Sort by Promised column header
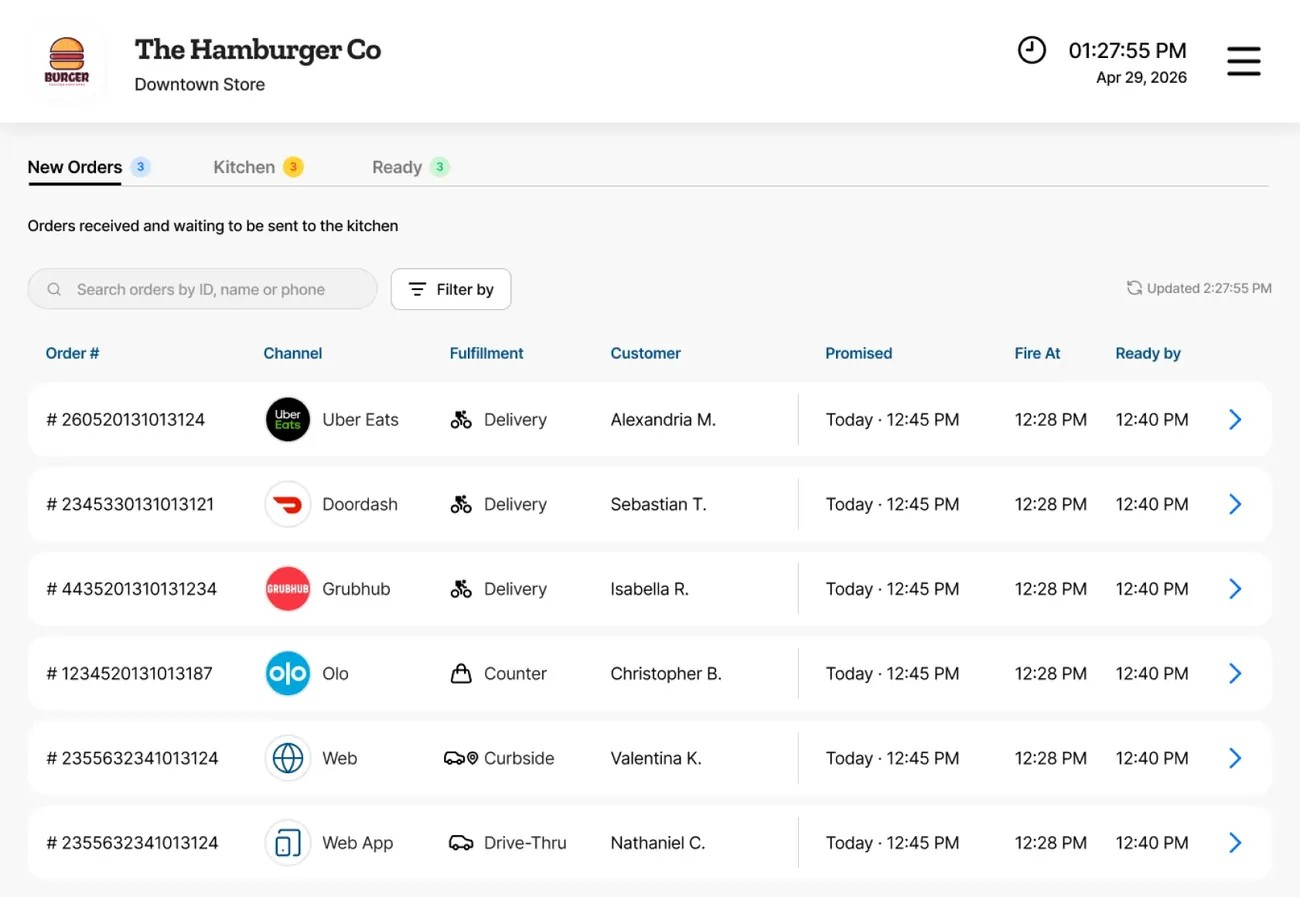The image size is (1300, 897). coord(859,353)
